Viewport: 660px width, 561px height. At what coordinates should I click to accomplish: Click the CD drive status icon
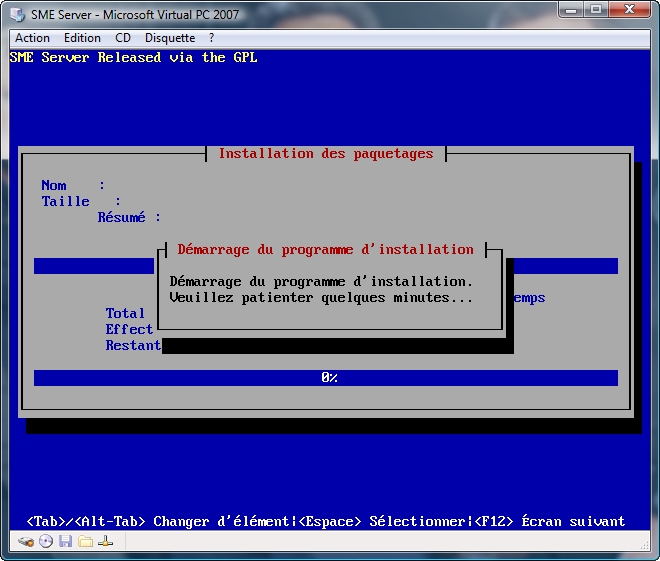[46, 541]
